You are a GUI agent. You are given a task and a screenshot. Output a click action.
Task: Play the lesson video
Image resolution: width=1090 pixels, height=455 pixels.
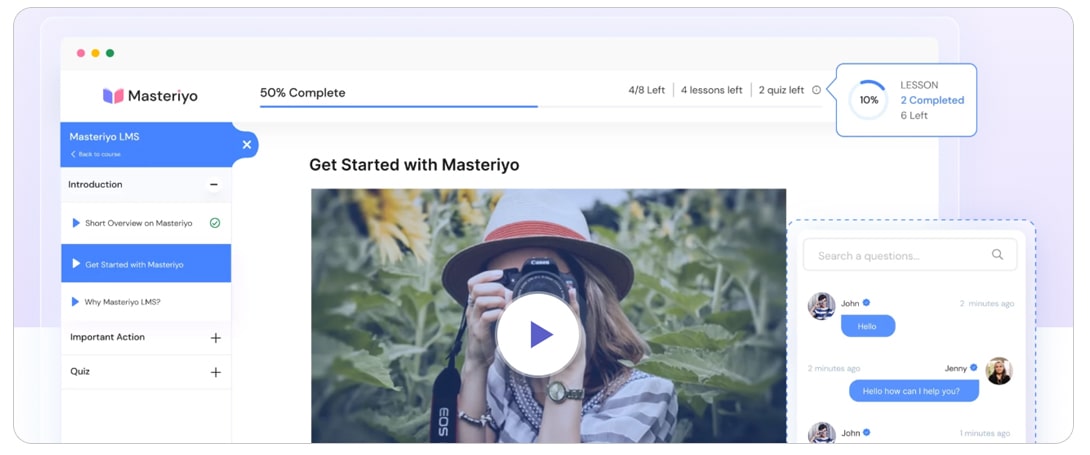pos(538,335)
